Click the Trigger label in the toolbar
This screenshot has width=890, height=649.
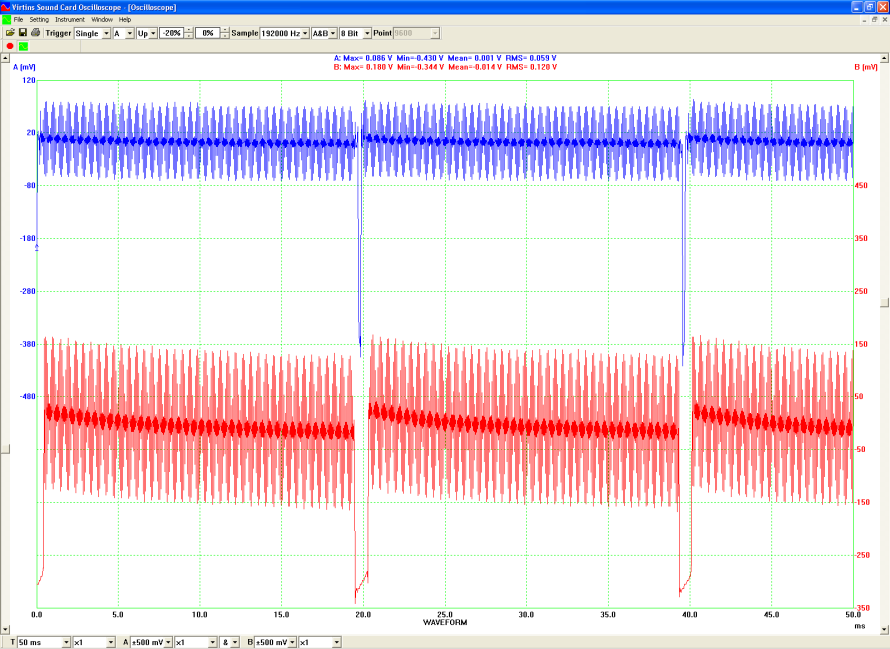(x=58, y=33)
